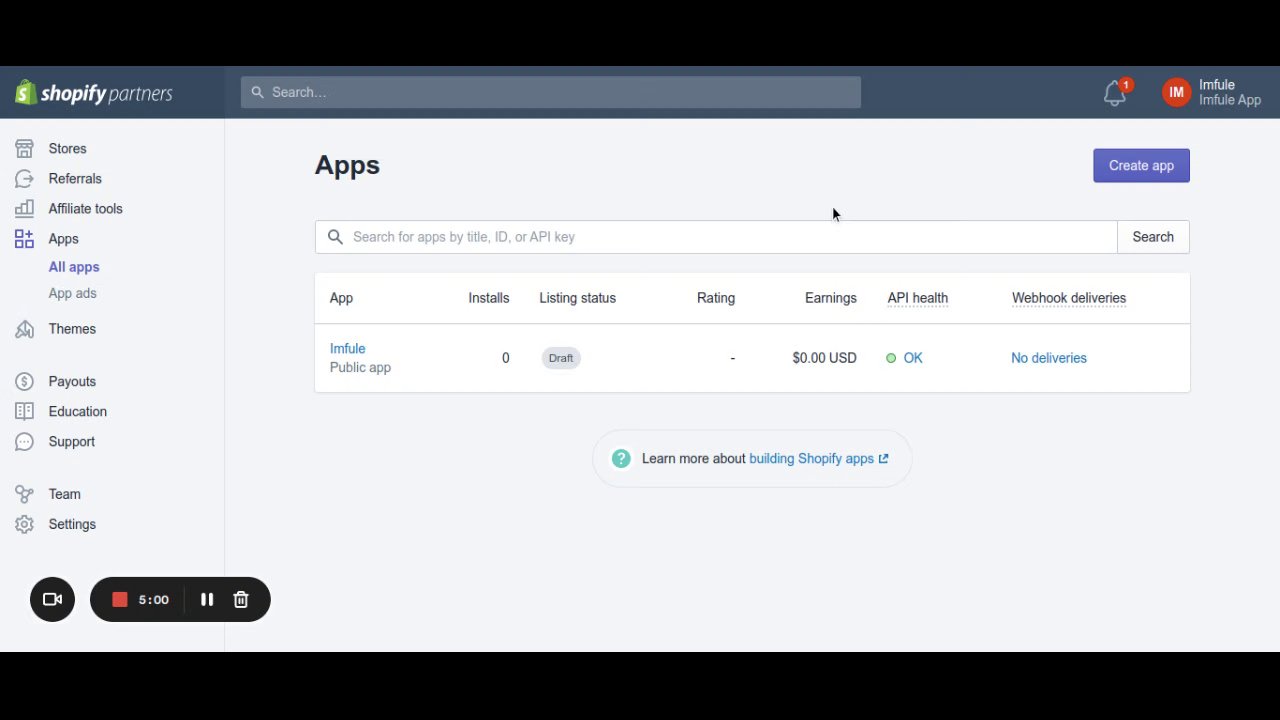Click the Shopify Partners logo
Screen dimensions: 1280x720
pyautogui.click(x=94, y=93)
